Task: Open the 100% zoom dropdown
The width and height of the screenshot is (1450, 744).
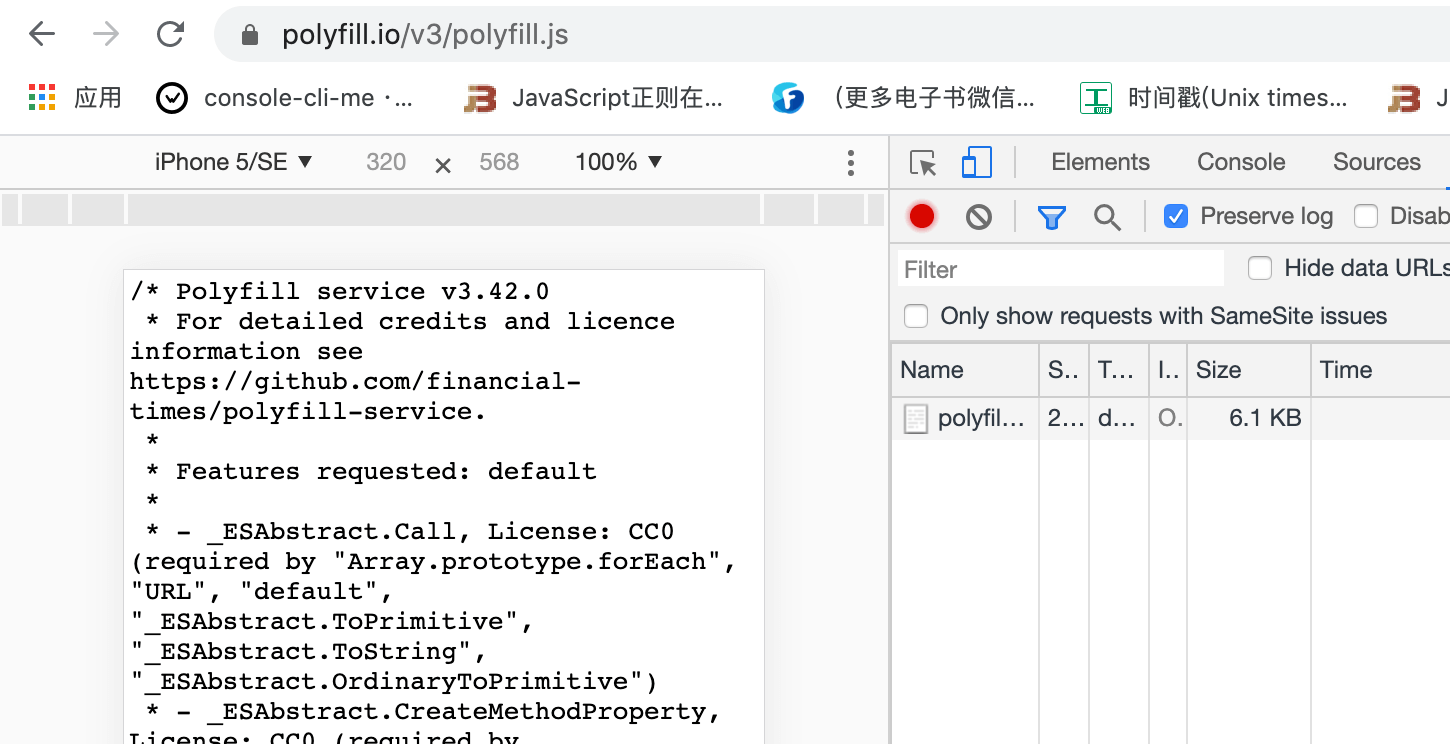Action: [618, 162]
